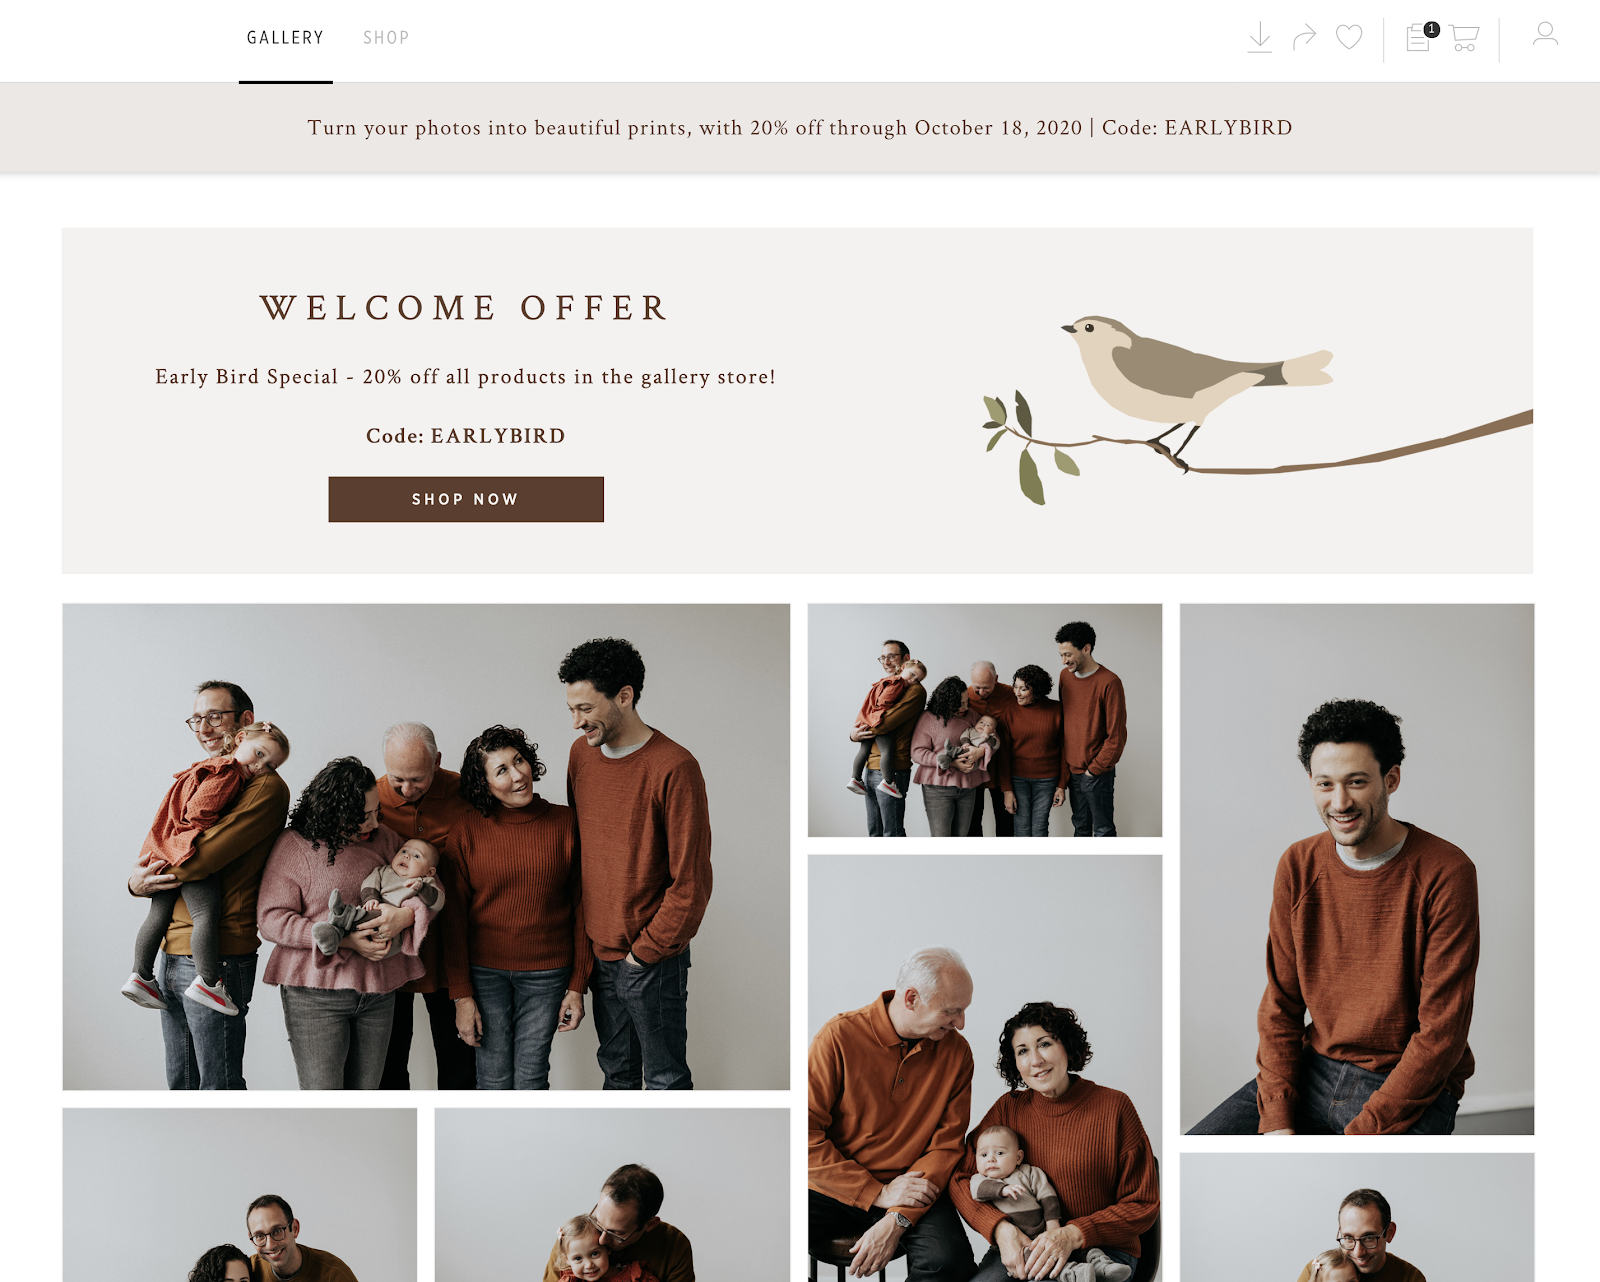Open portrait of curly-haired man in sweater
The width and height of the screenshot is (1600, 1282).
tap(1357, 869)
